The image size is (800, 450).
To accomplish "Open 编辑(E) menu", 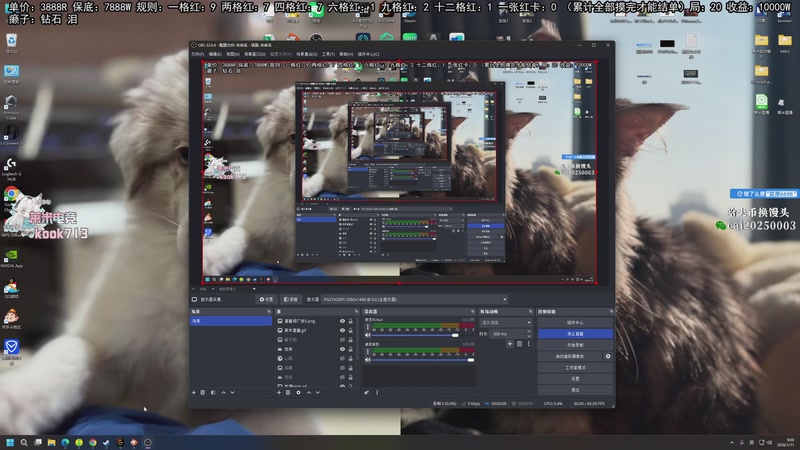I will coord(215,54).
